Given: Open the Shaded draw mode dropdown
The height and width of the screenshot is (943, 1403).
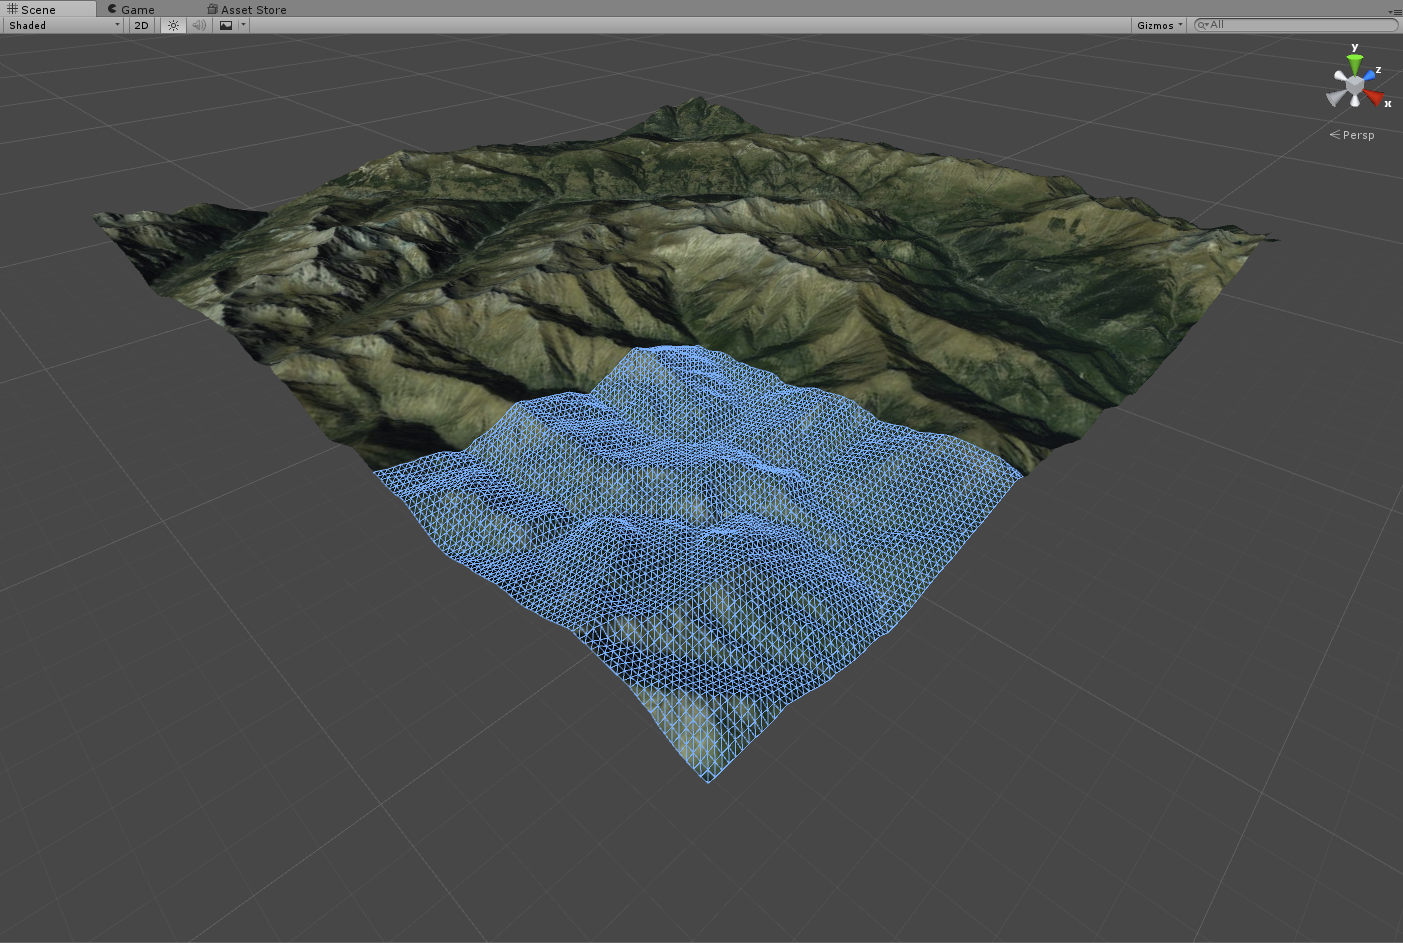Looking at the screenshot, I should [64, 25].
